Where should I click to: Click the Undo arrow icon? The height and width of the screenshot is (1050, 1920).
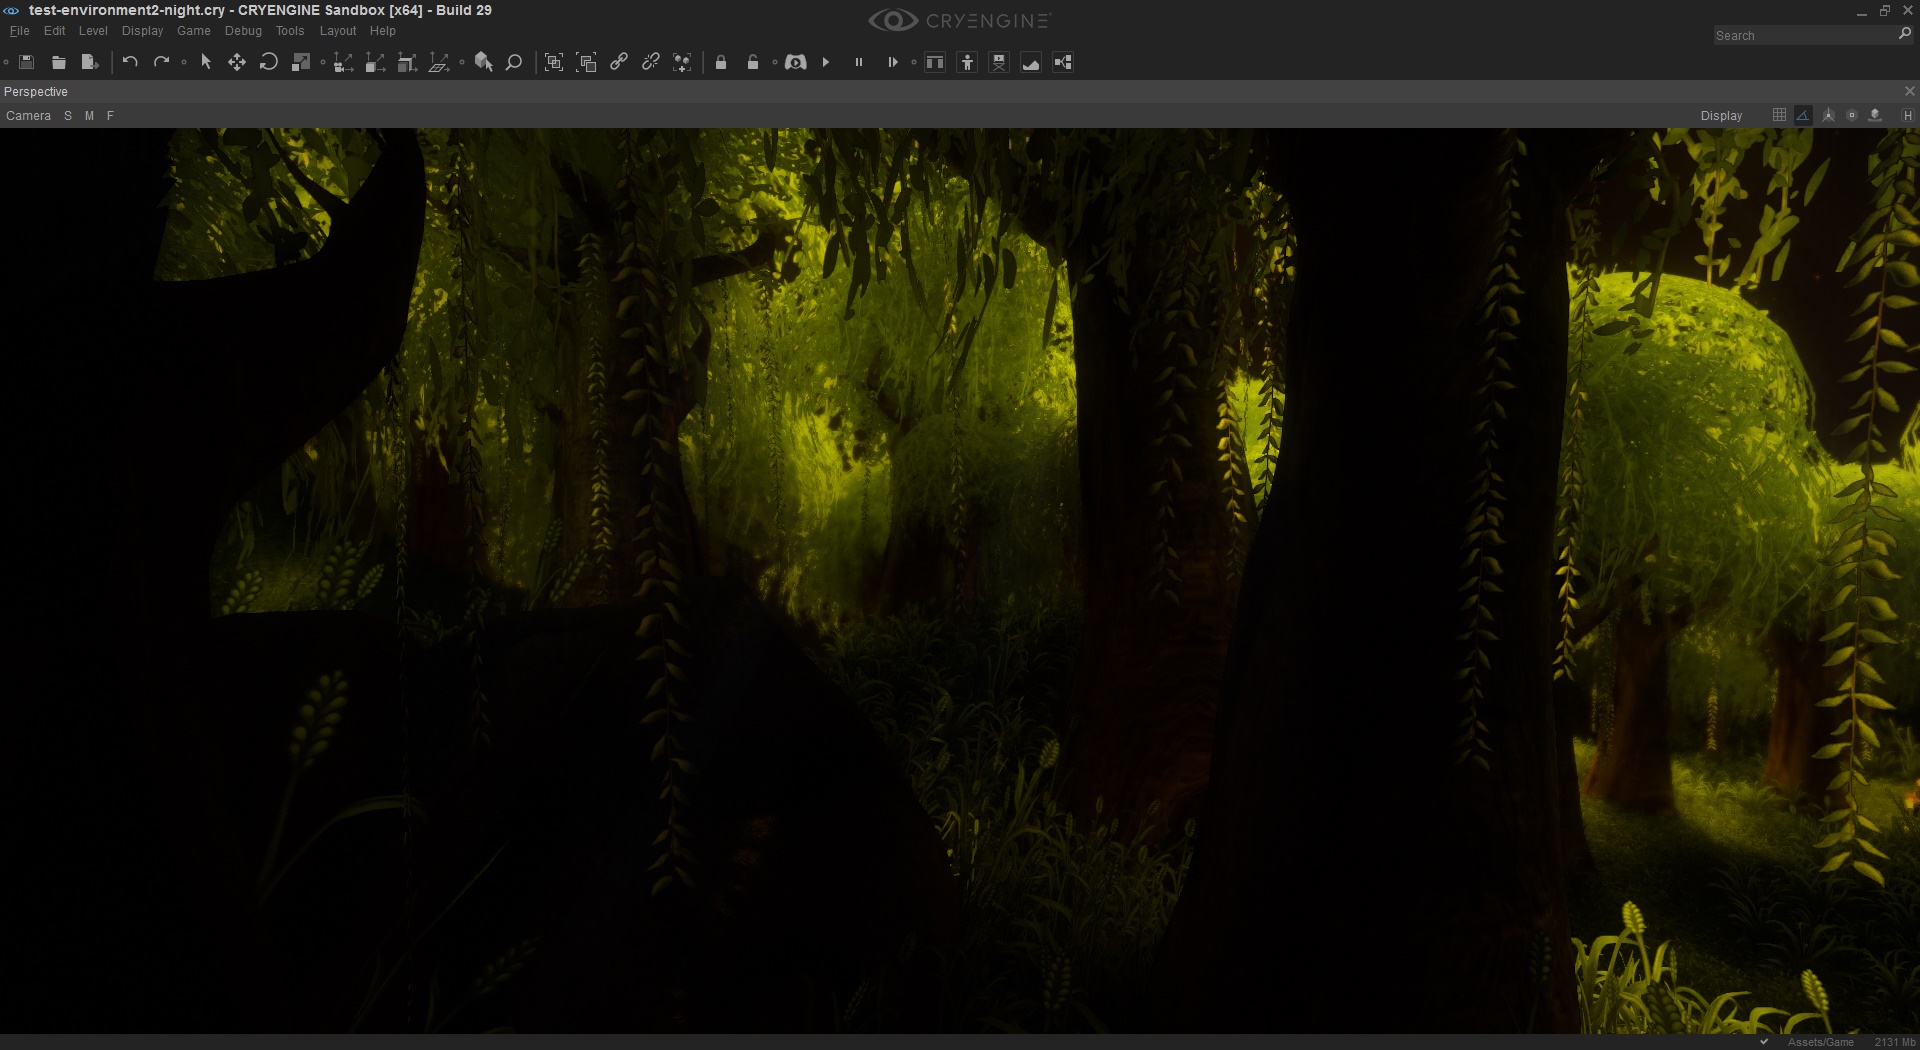(130, 62)
